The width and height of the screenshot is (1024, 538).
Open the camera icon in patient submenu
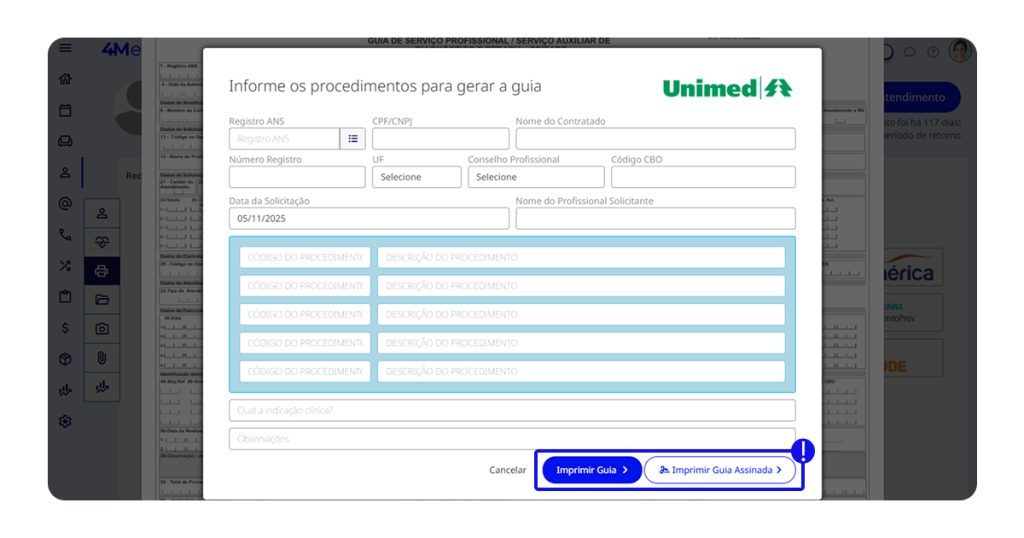pyautogui.click(x=101, y=328)
